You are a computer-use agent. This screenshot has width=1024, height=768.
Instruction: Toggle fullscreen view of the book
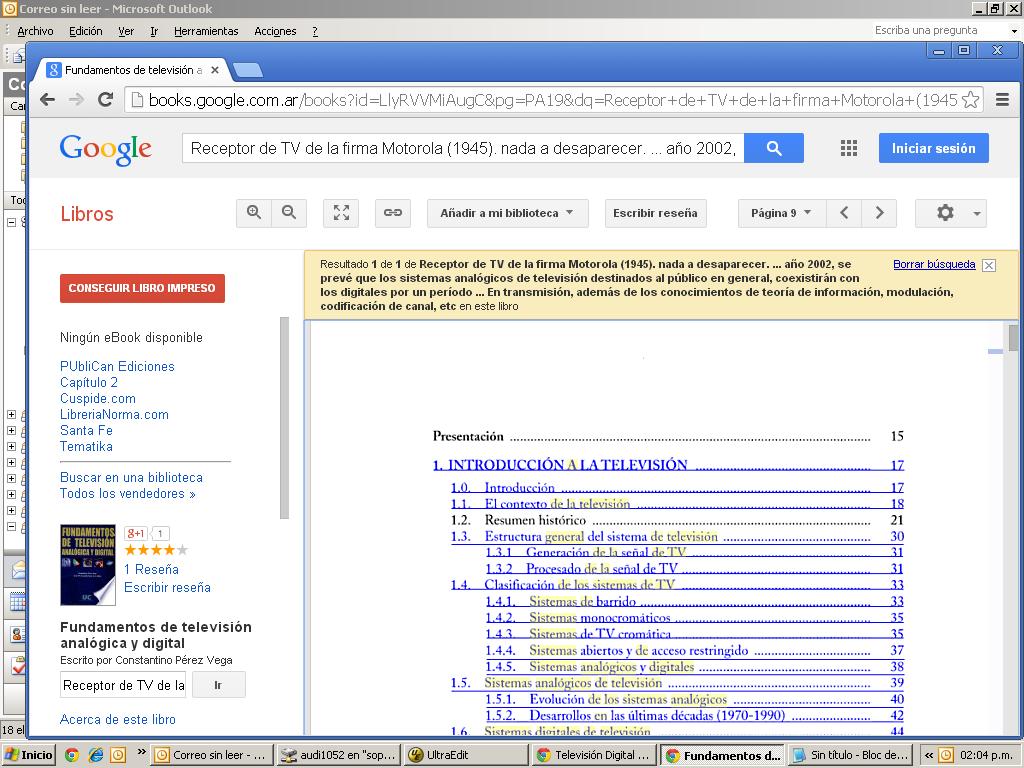coord(341,213)
